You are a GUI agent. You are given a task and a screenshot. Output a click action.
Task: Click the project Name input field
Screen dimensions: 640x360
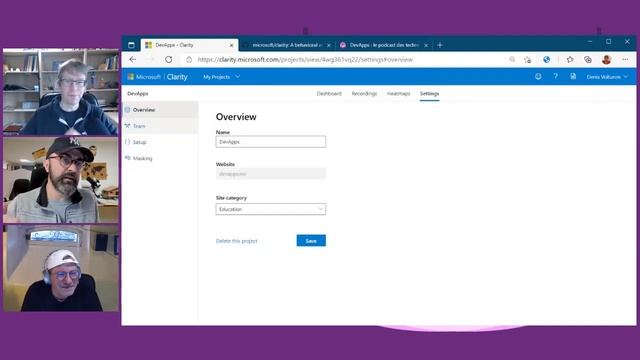[271, 142]
